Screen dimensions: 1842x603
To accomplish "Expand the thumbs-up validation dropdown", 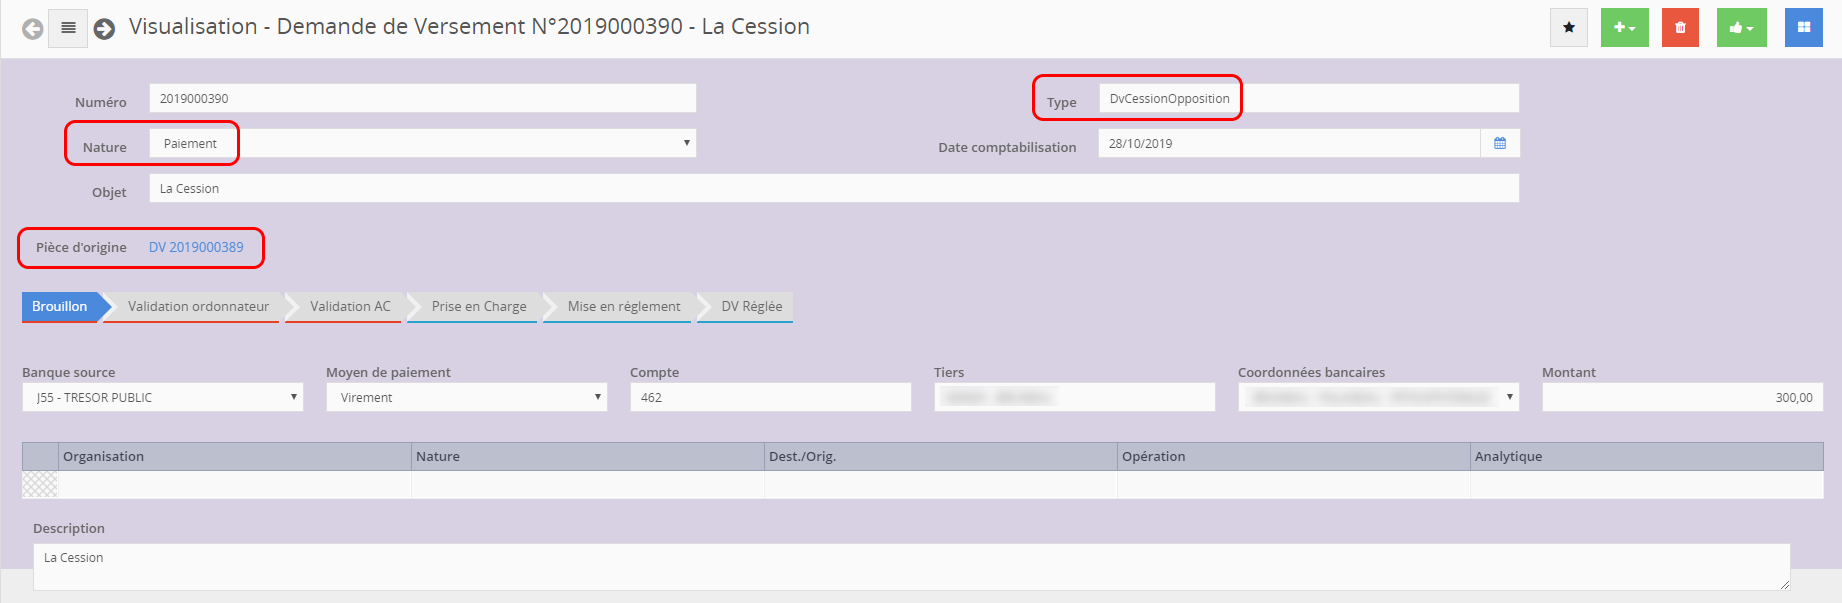I will coord(1741,28).
